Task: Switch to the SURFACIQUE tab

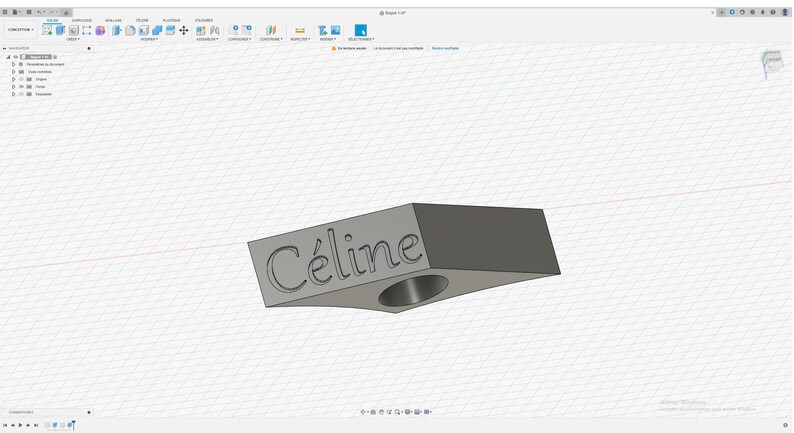Action: click(x=82, y=20)
